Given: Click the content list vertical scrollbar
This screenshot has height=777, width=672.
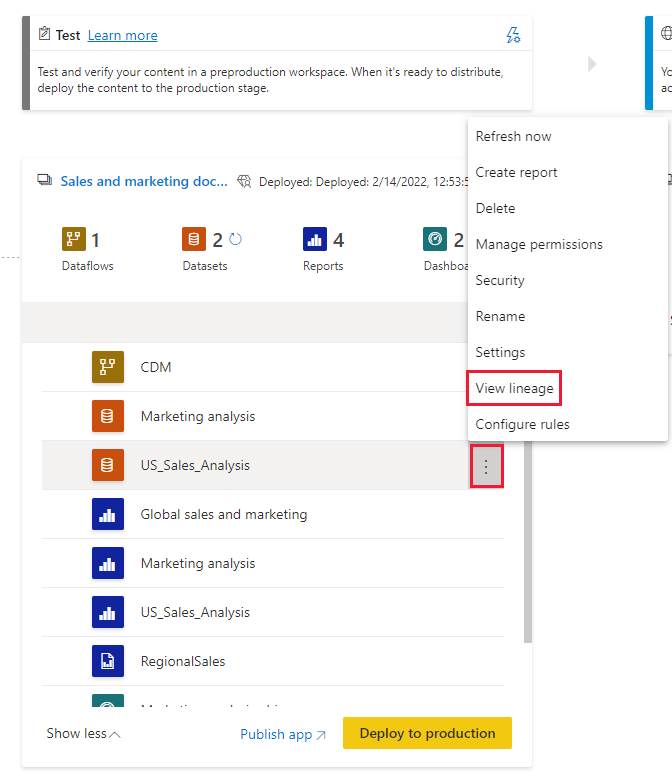Looking at the screenshot, I should click(x=528, y=542).
